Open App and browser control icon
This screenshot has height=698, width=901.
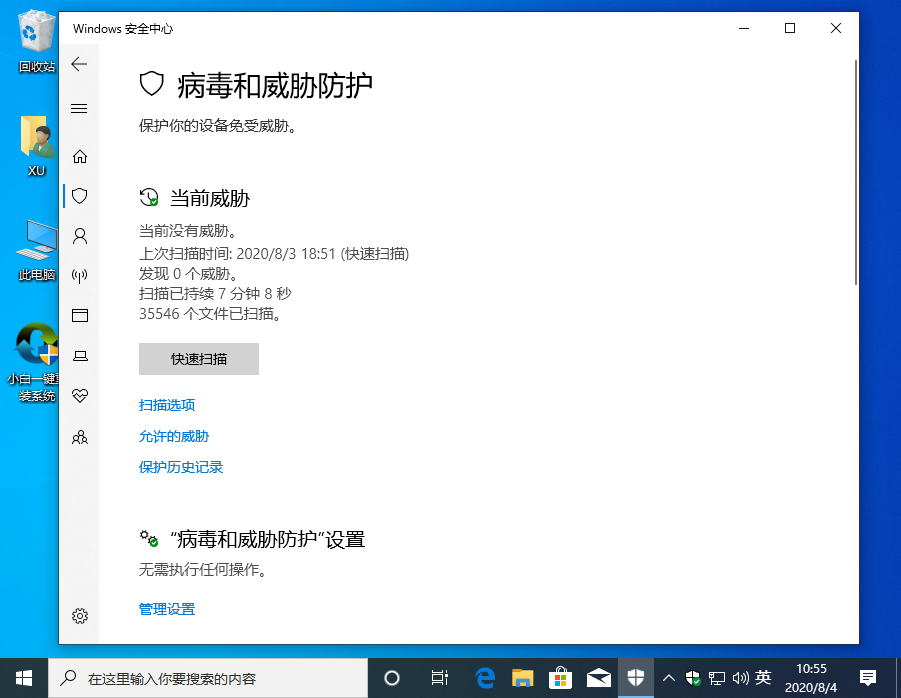tap(79, 316)
